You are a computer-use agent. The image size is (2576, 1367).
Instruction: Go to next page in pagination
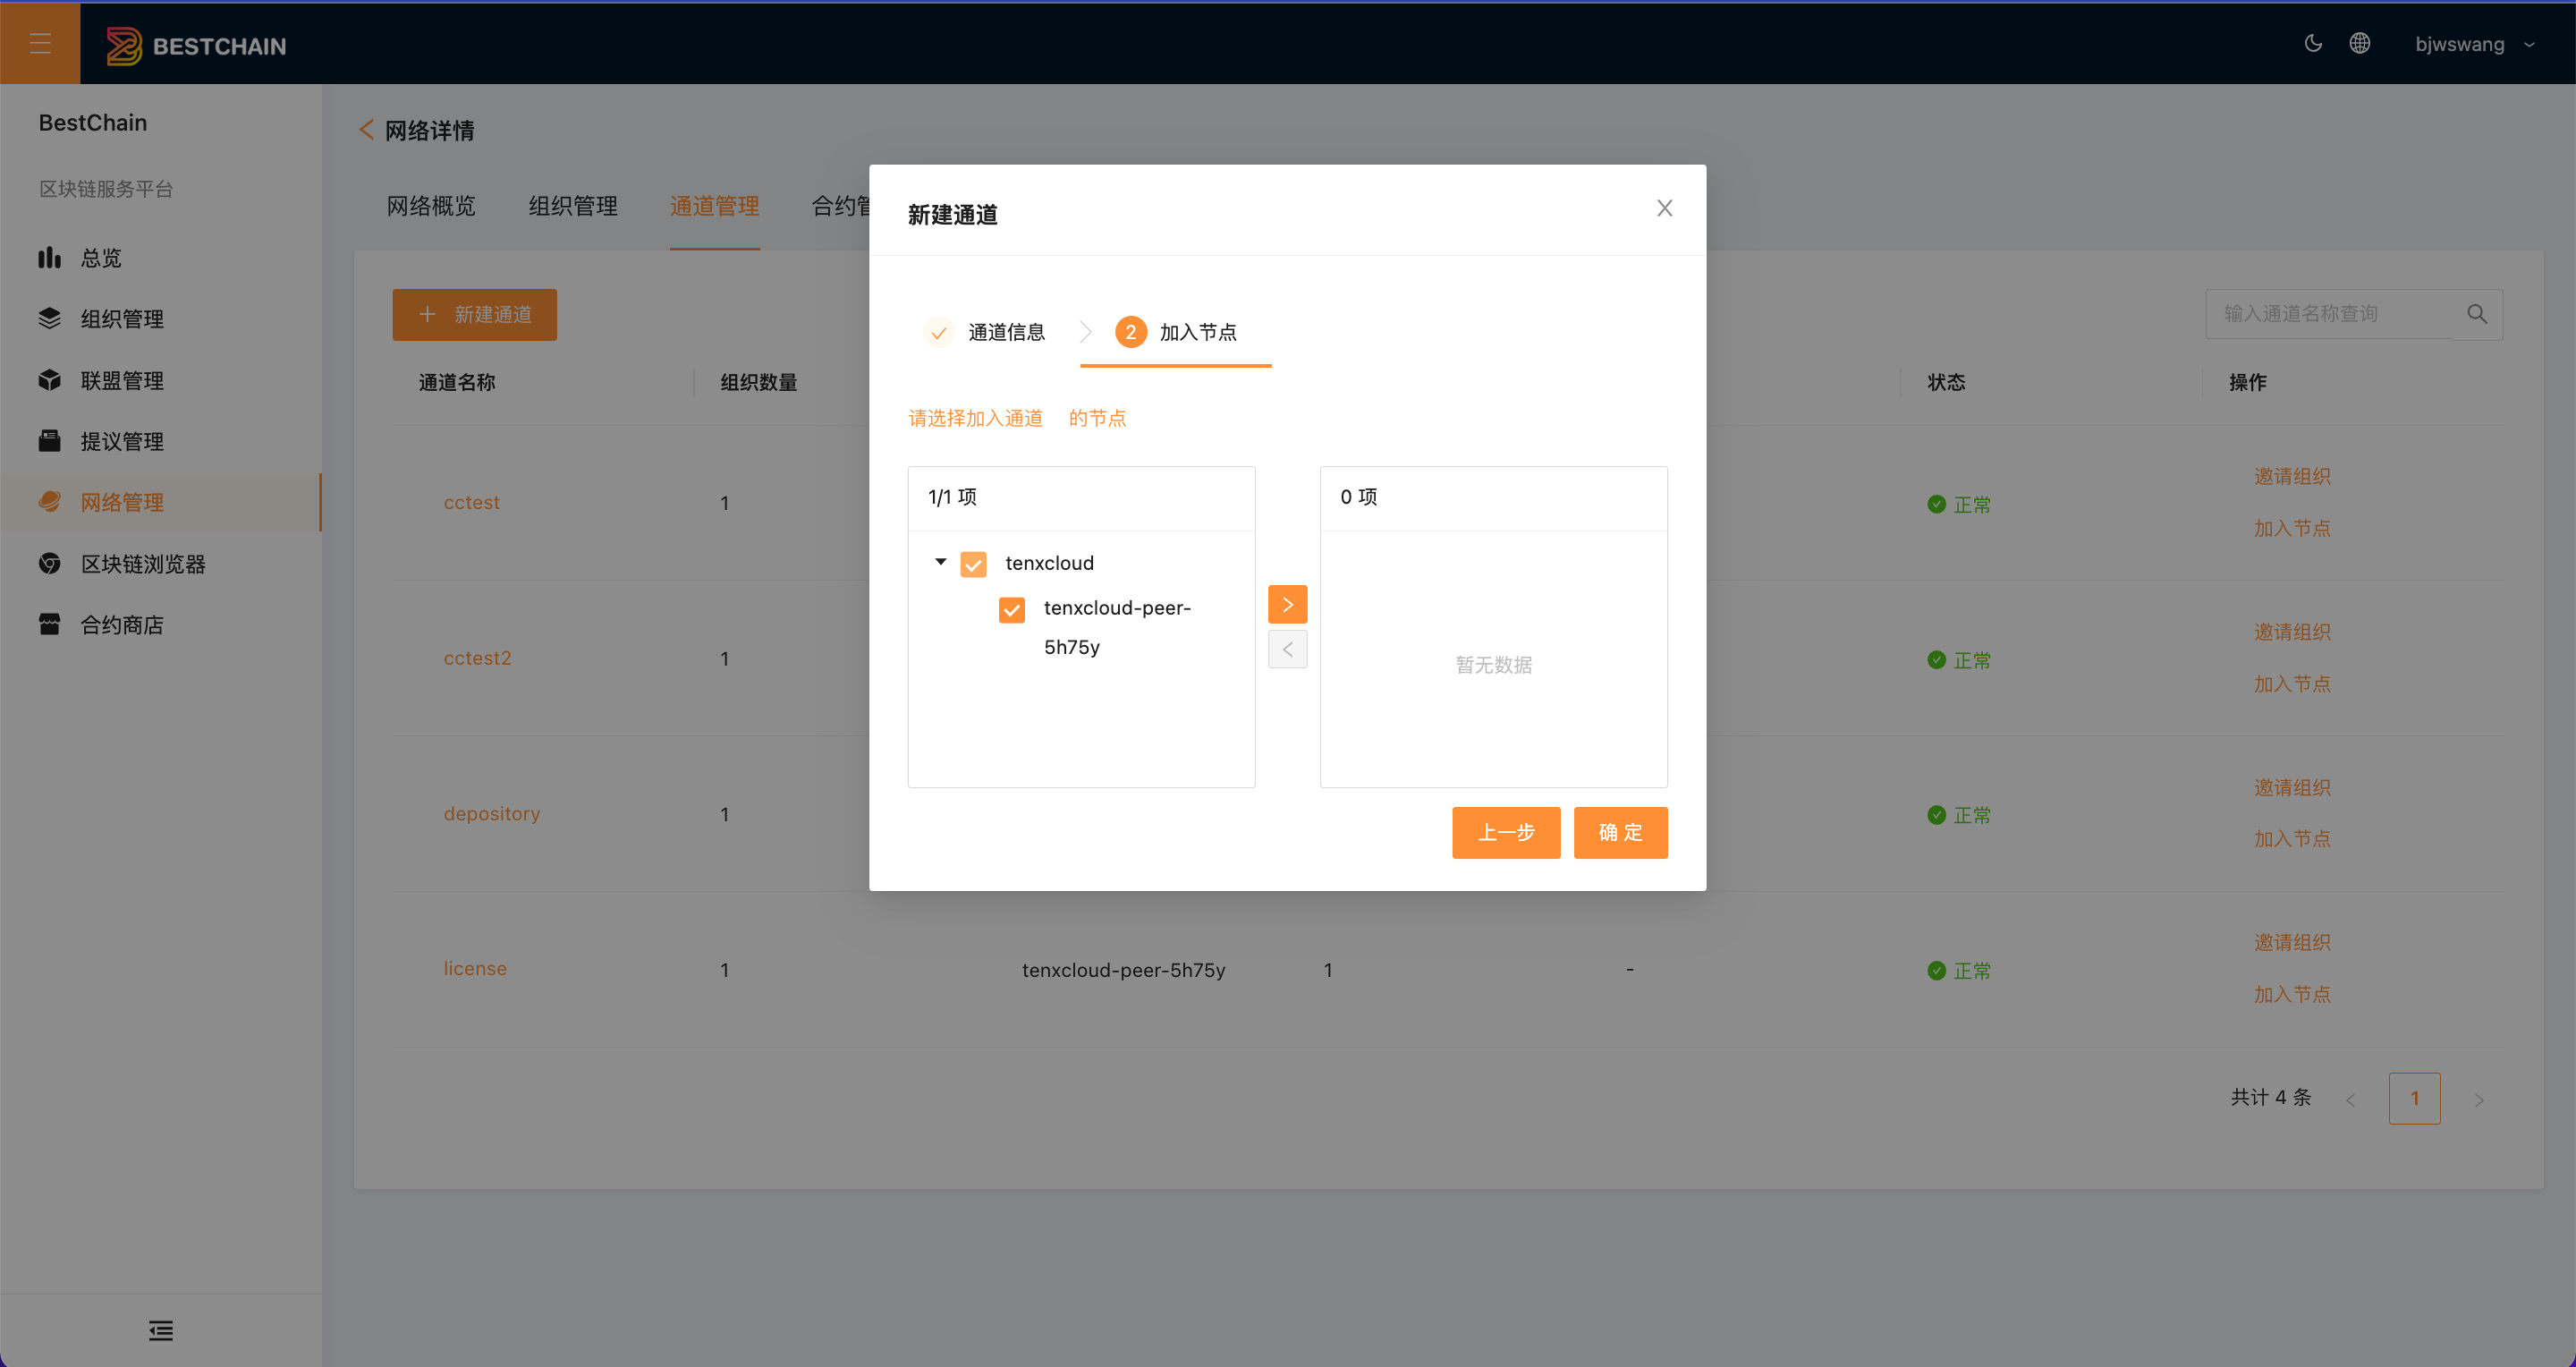pos(2479,1099)
